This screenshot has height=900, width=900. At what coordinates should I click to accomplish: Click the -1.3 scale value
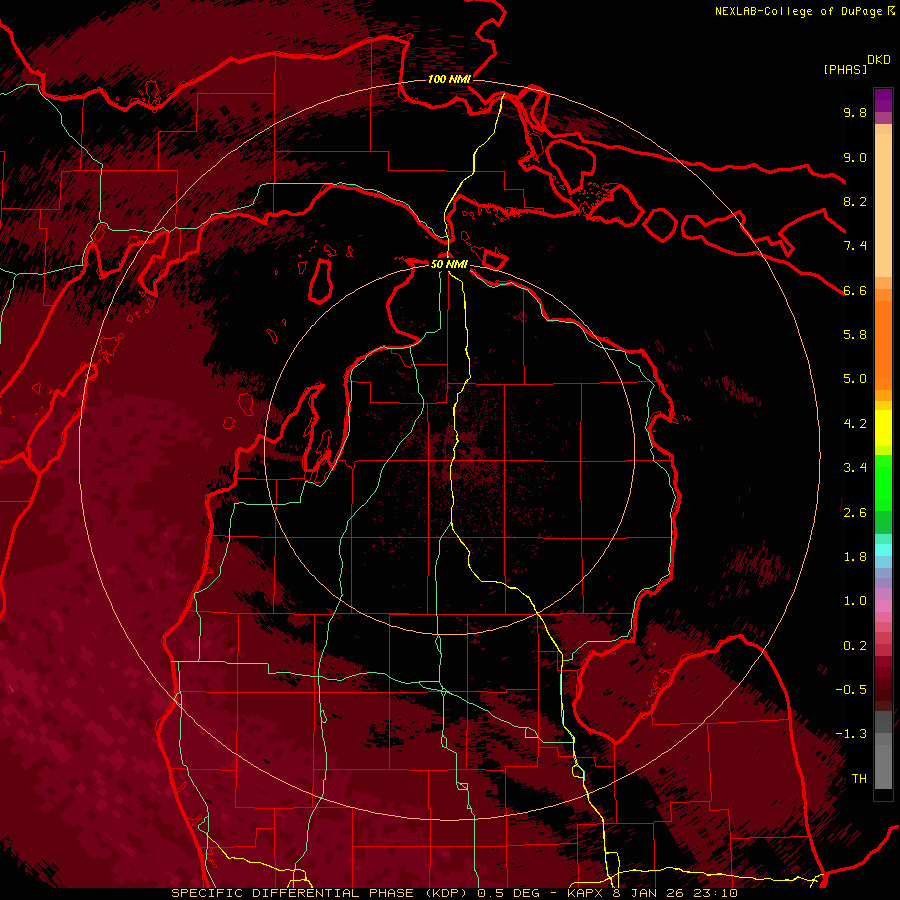coord(851,734)
